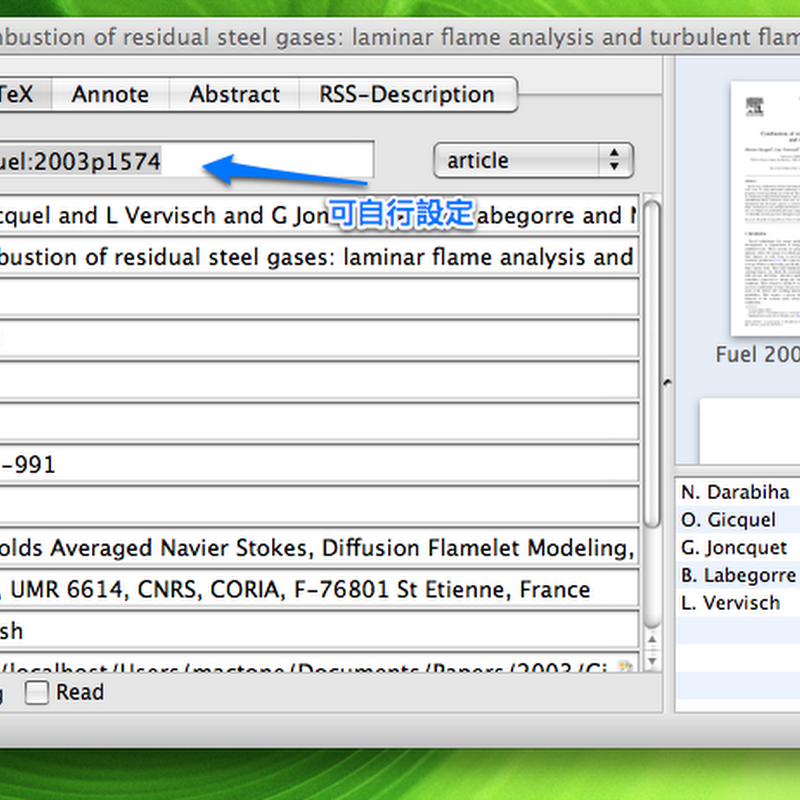Switch to the Annote tab
The width and height of the screenshot is (800, 800).
(x=110, y=95)
